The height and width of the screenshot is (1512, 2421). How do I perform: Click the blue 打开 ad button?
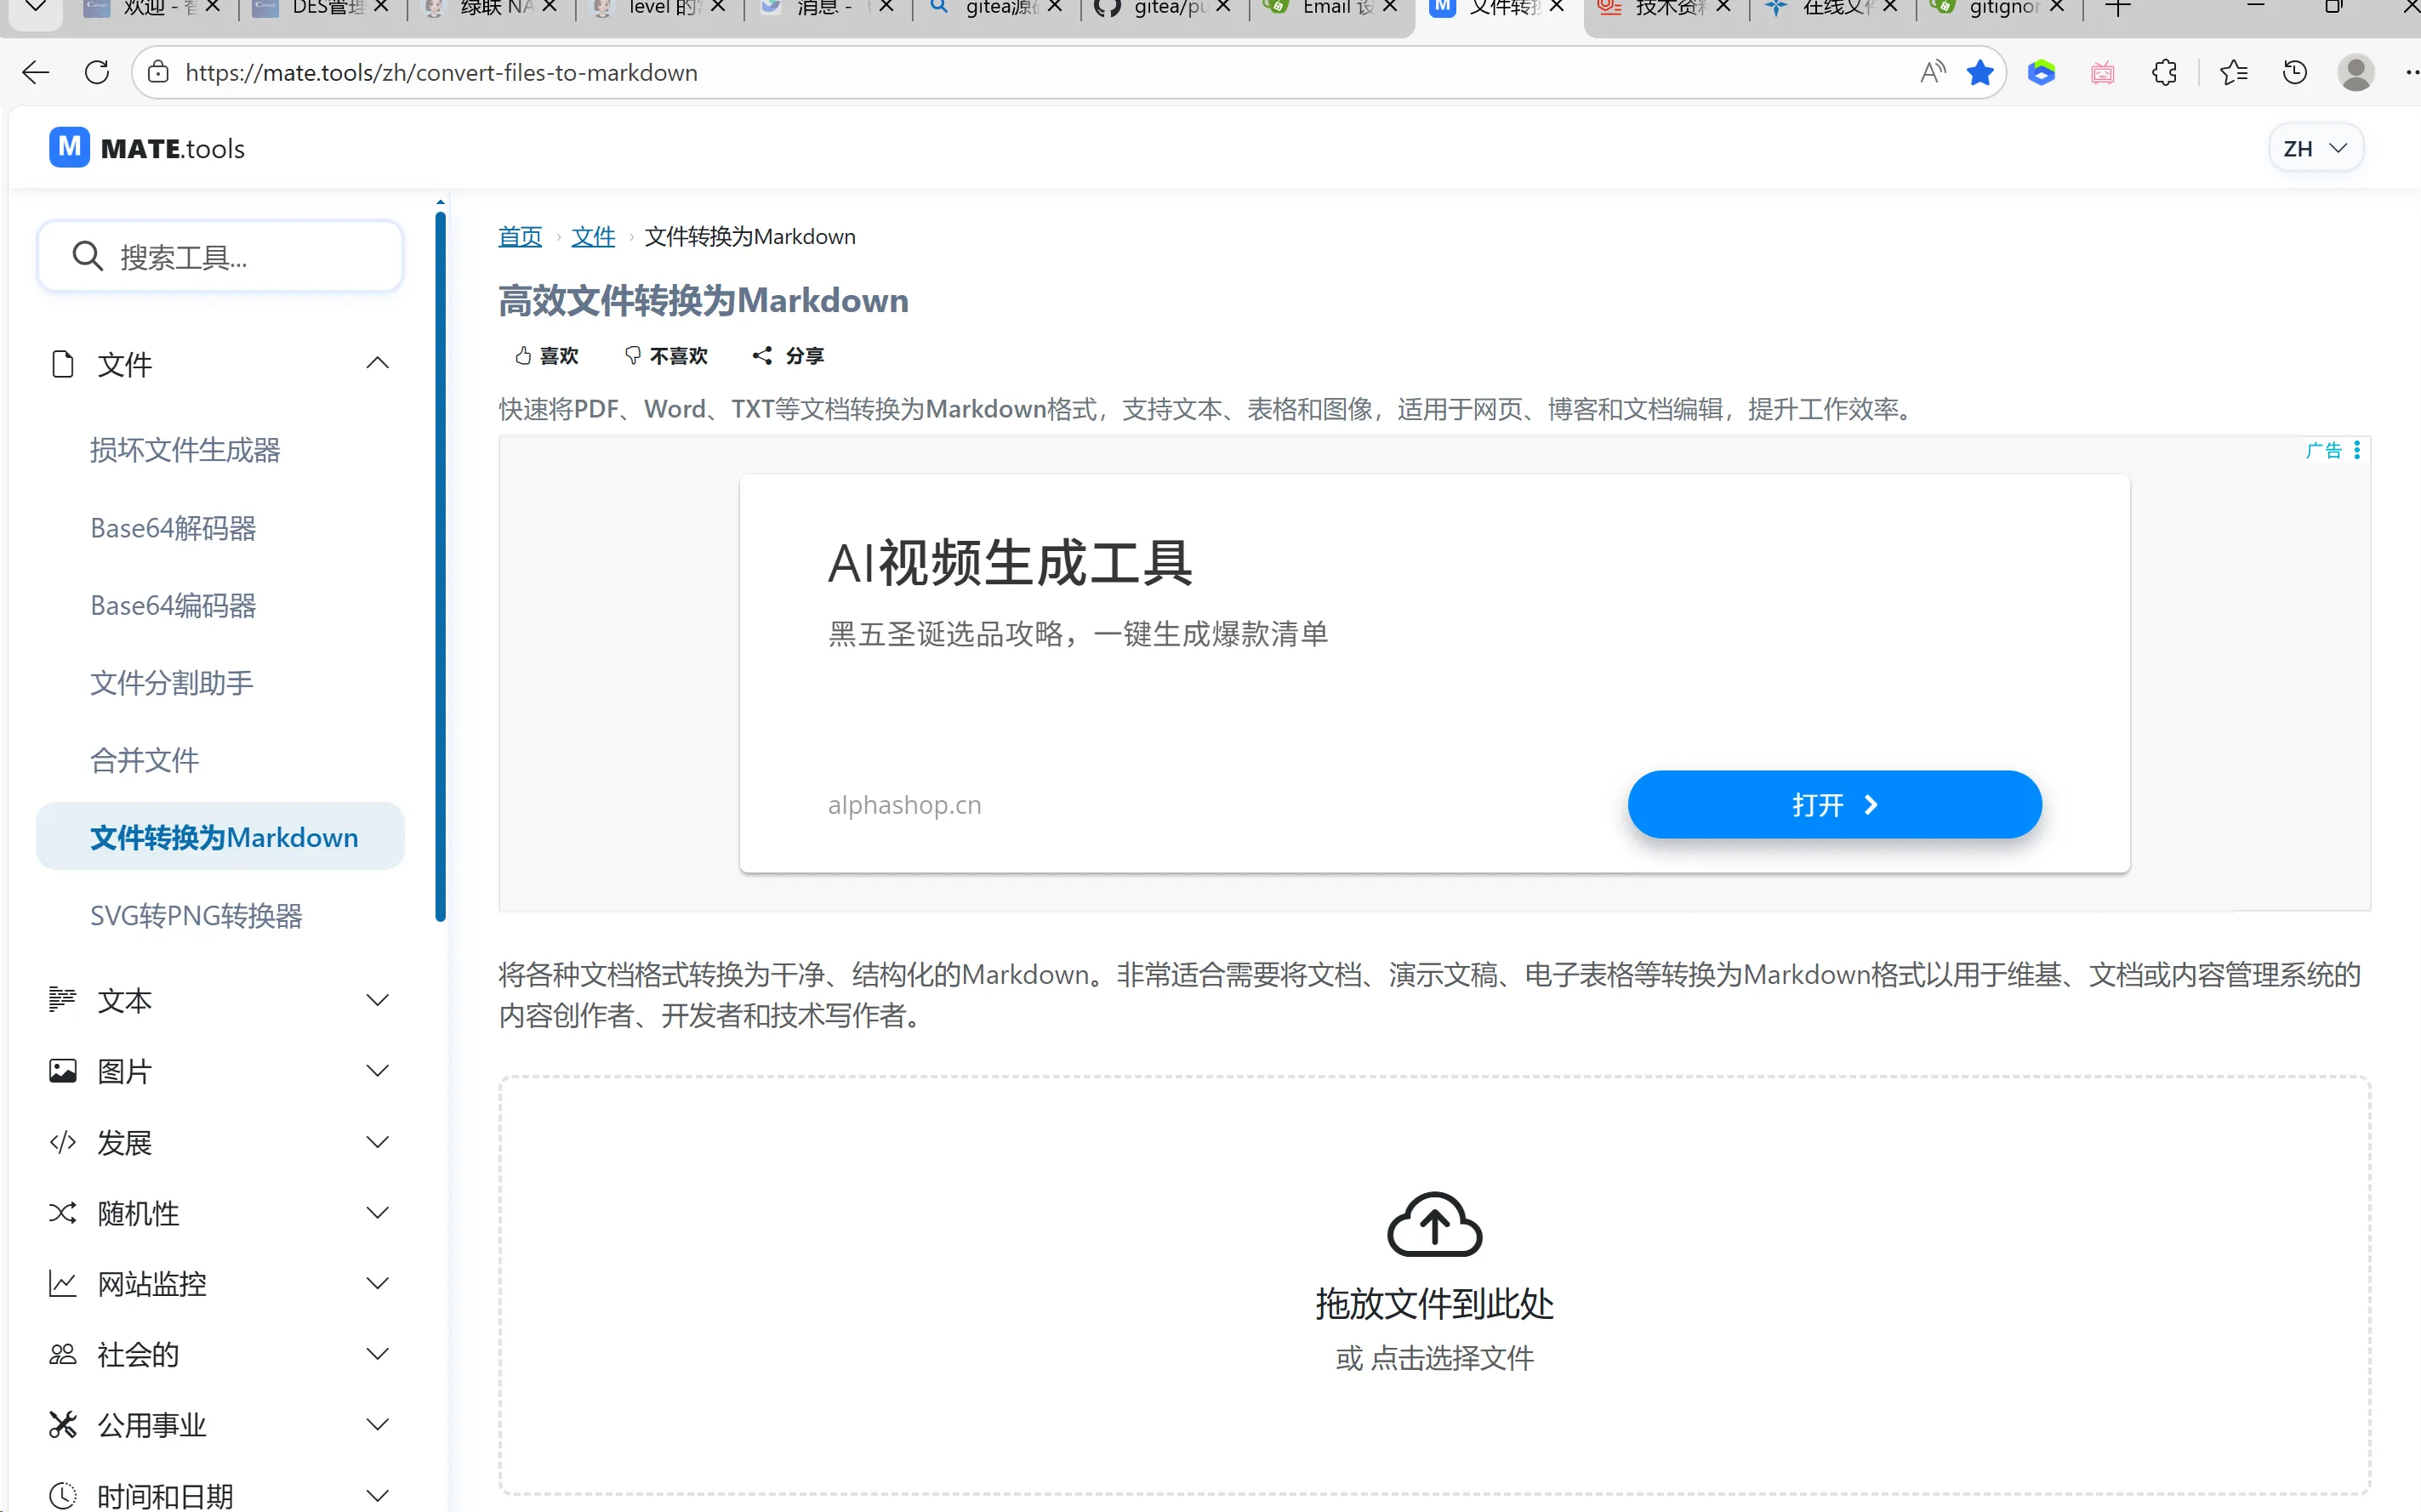tap(1833, 805)
